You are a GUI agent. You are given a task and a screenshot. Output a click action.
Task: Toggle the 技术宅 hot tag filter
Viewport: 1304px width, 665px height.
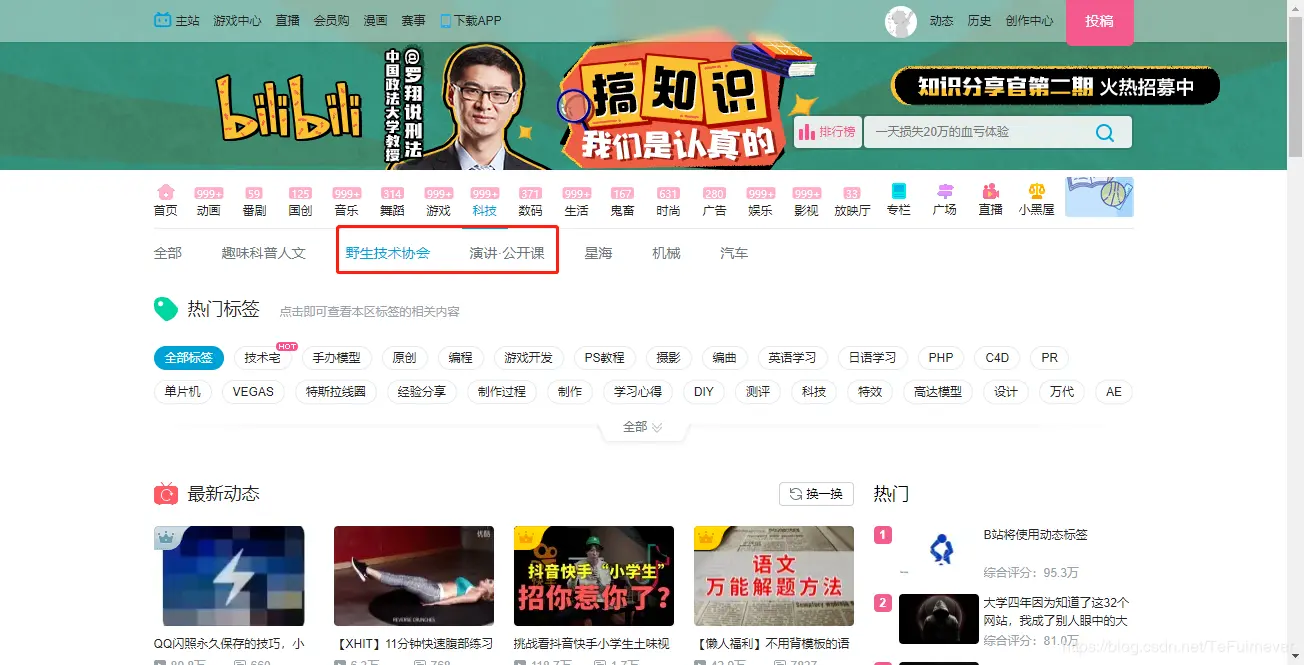tap(262, 357)
